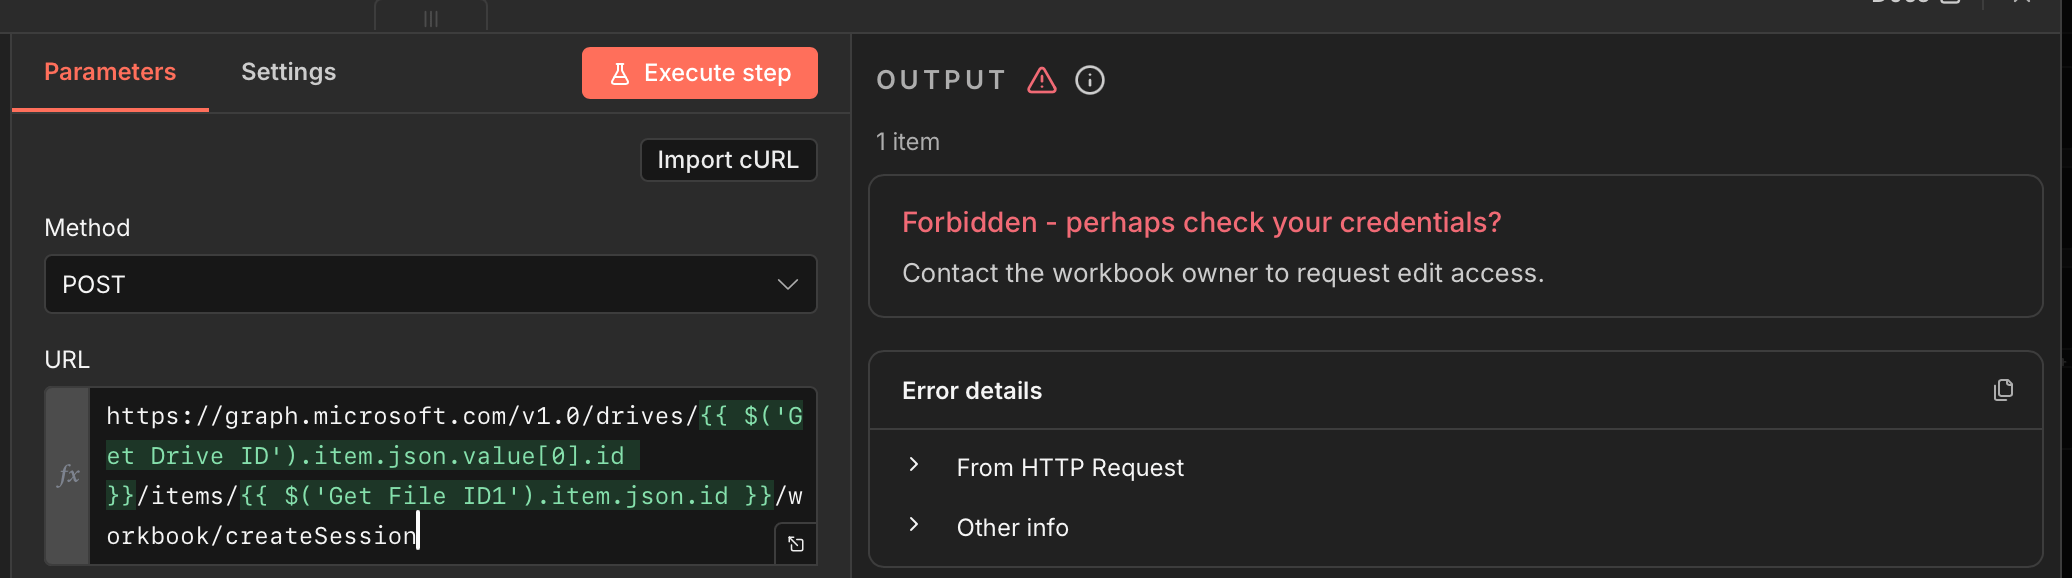
Task: Click the Error details header
Action: (x=972, y=391)
